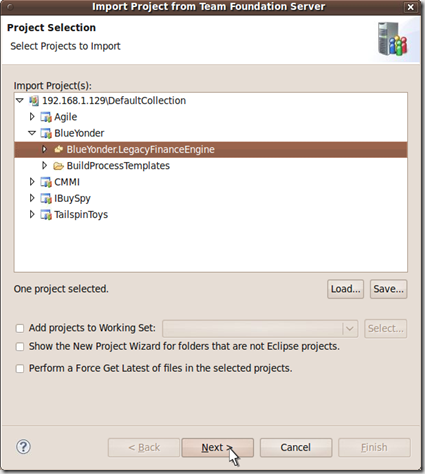Expand the TailspinToys project node

click(x=32, y=214)
